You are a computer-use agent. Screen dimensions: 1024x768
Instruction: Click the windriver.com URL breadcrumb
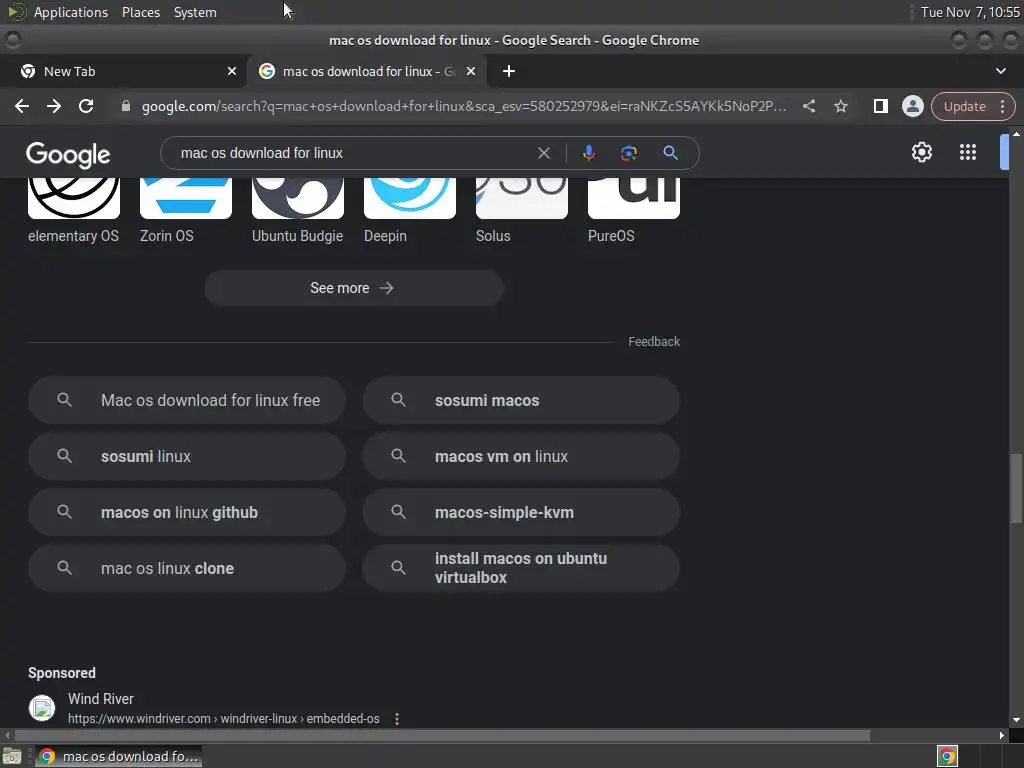223,718
